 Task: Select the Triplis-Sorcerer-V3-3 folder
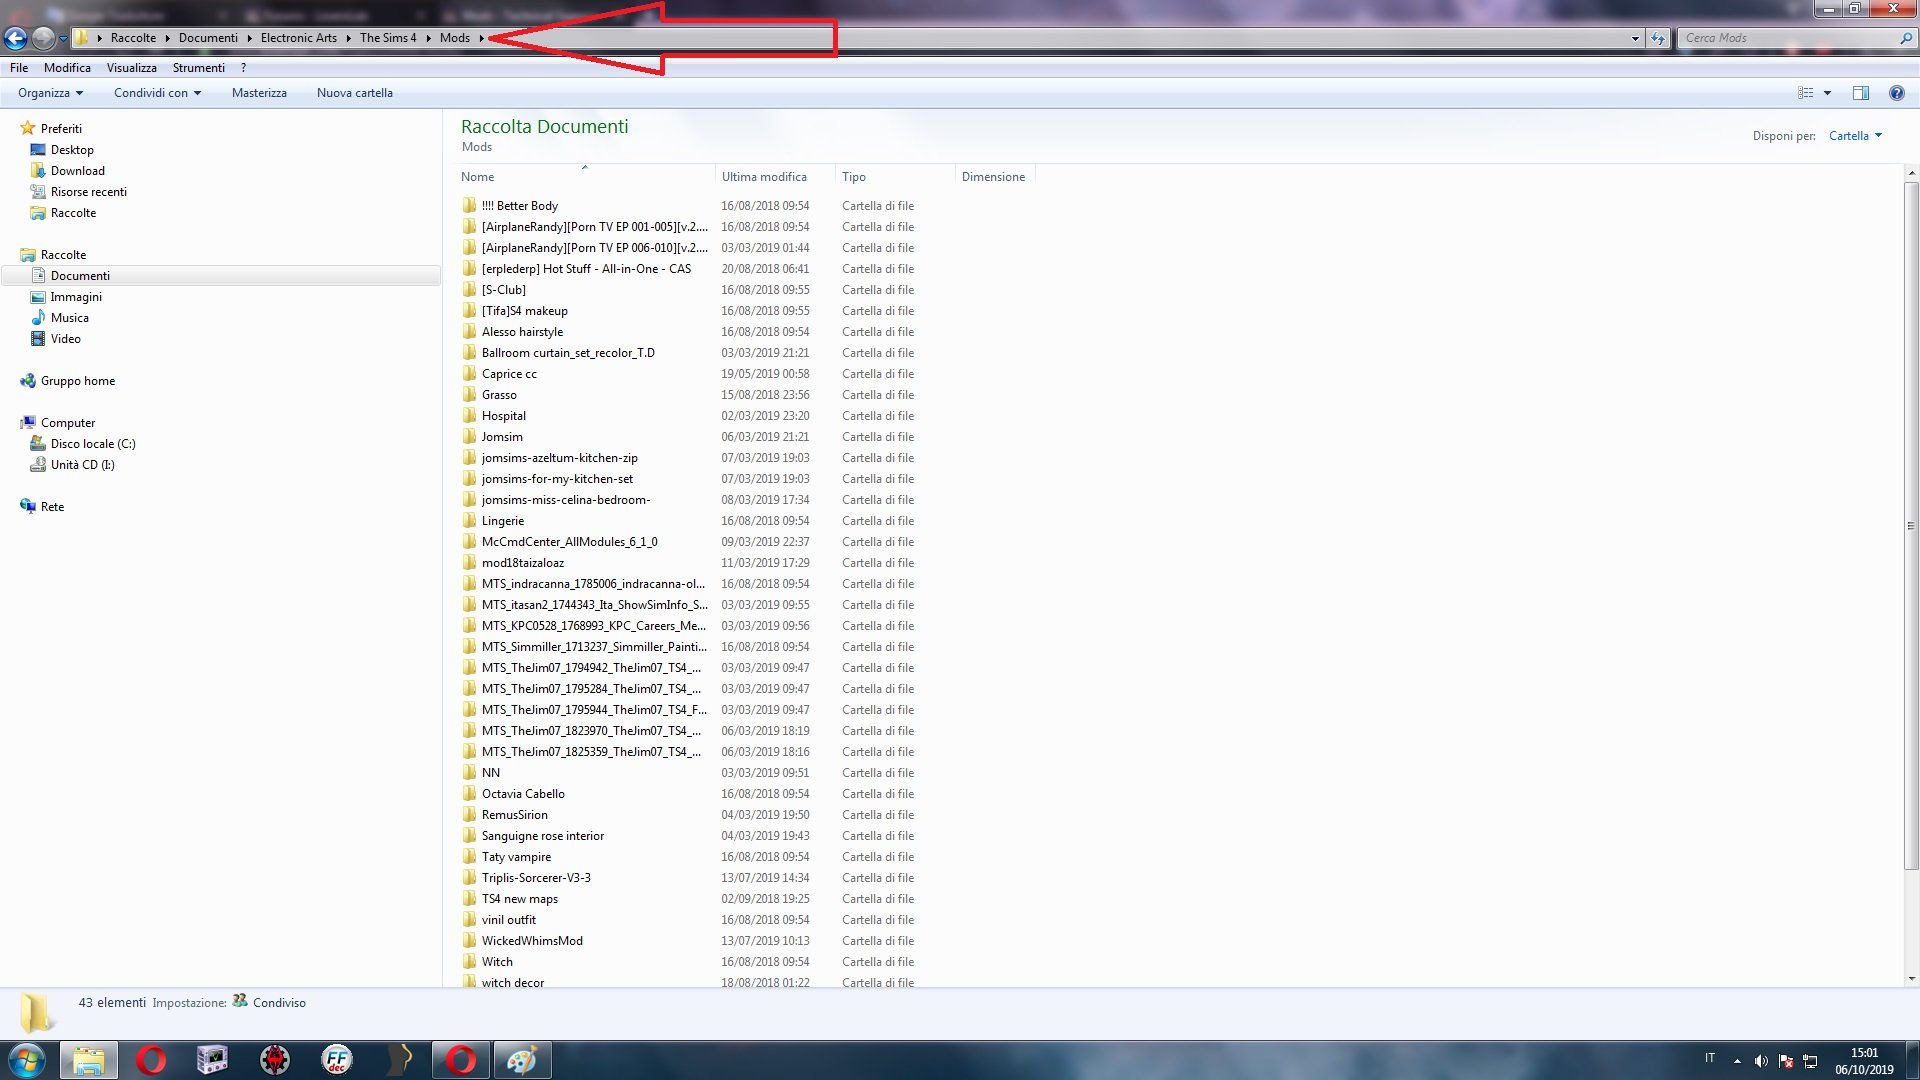coord(536,878)
